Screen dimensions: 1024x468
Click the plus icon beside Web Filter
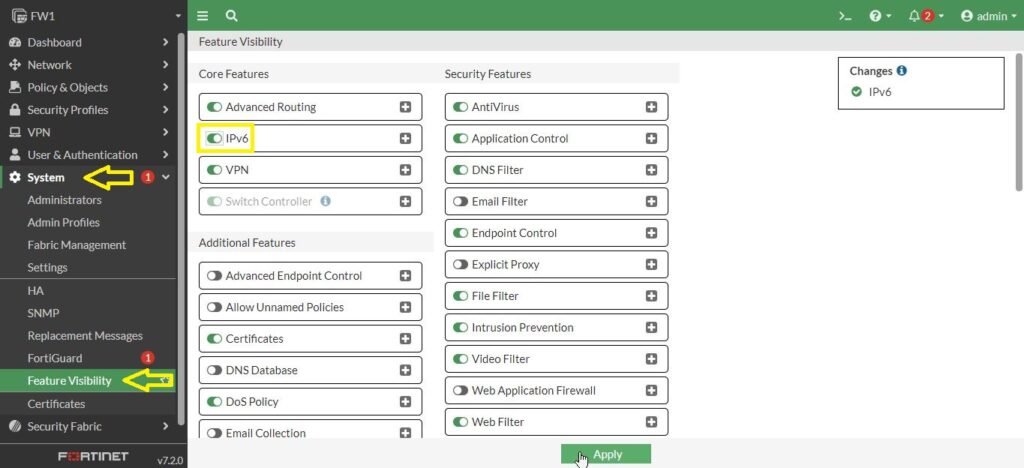pos(651,422)
